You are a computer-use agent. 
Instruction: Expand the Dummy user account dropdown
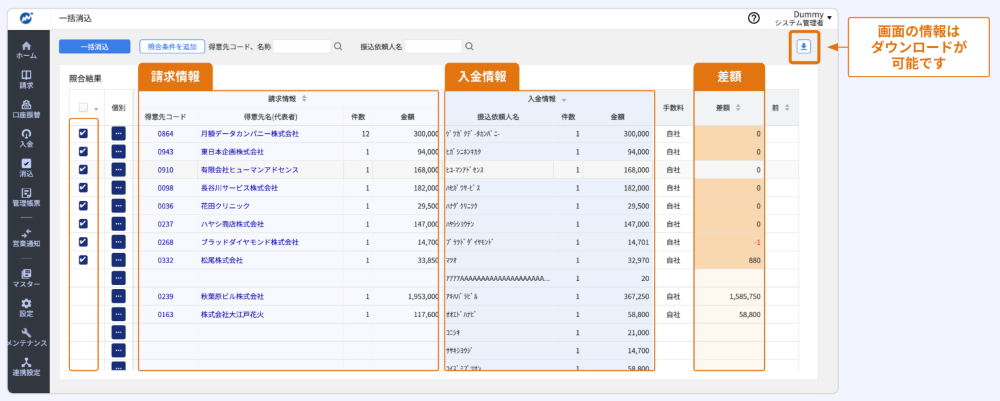(829, 17)
